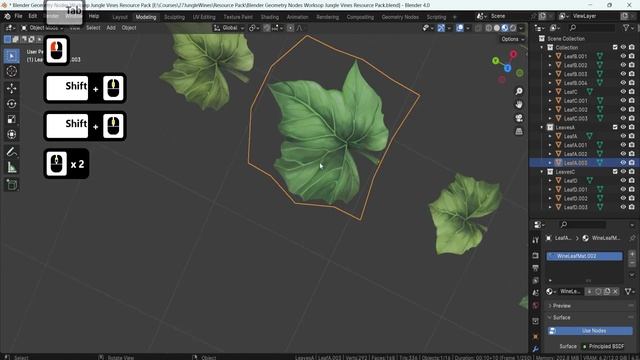This screenshot has height=360, width=640.
Task: Open the View Layer properties tab
Action: [536, 281]
